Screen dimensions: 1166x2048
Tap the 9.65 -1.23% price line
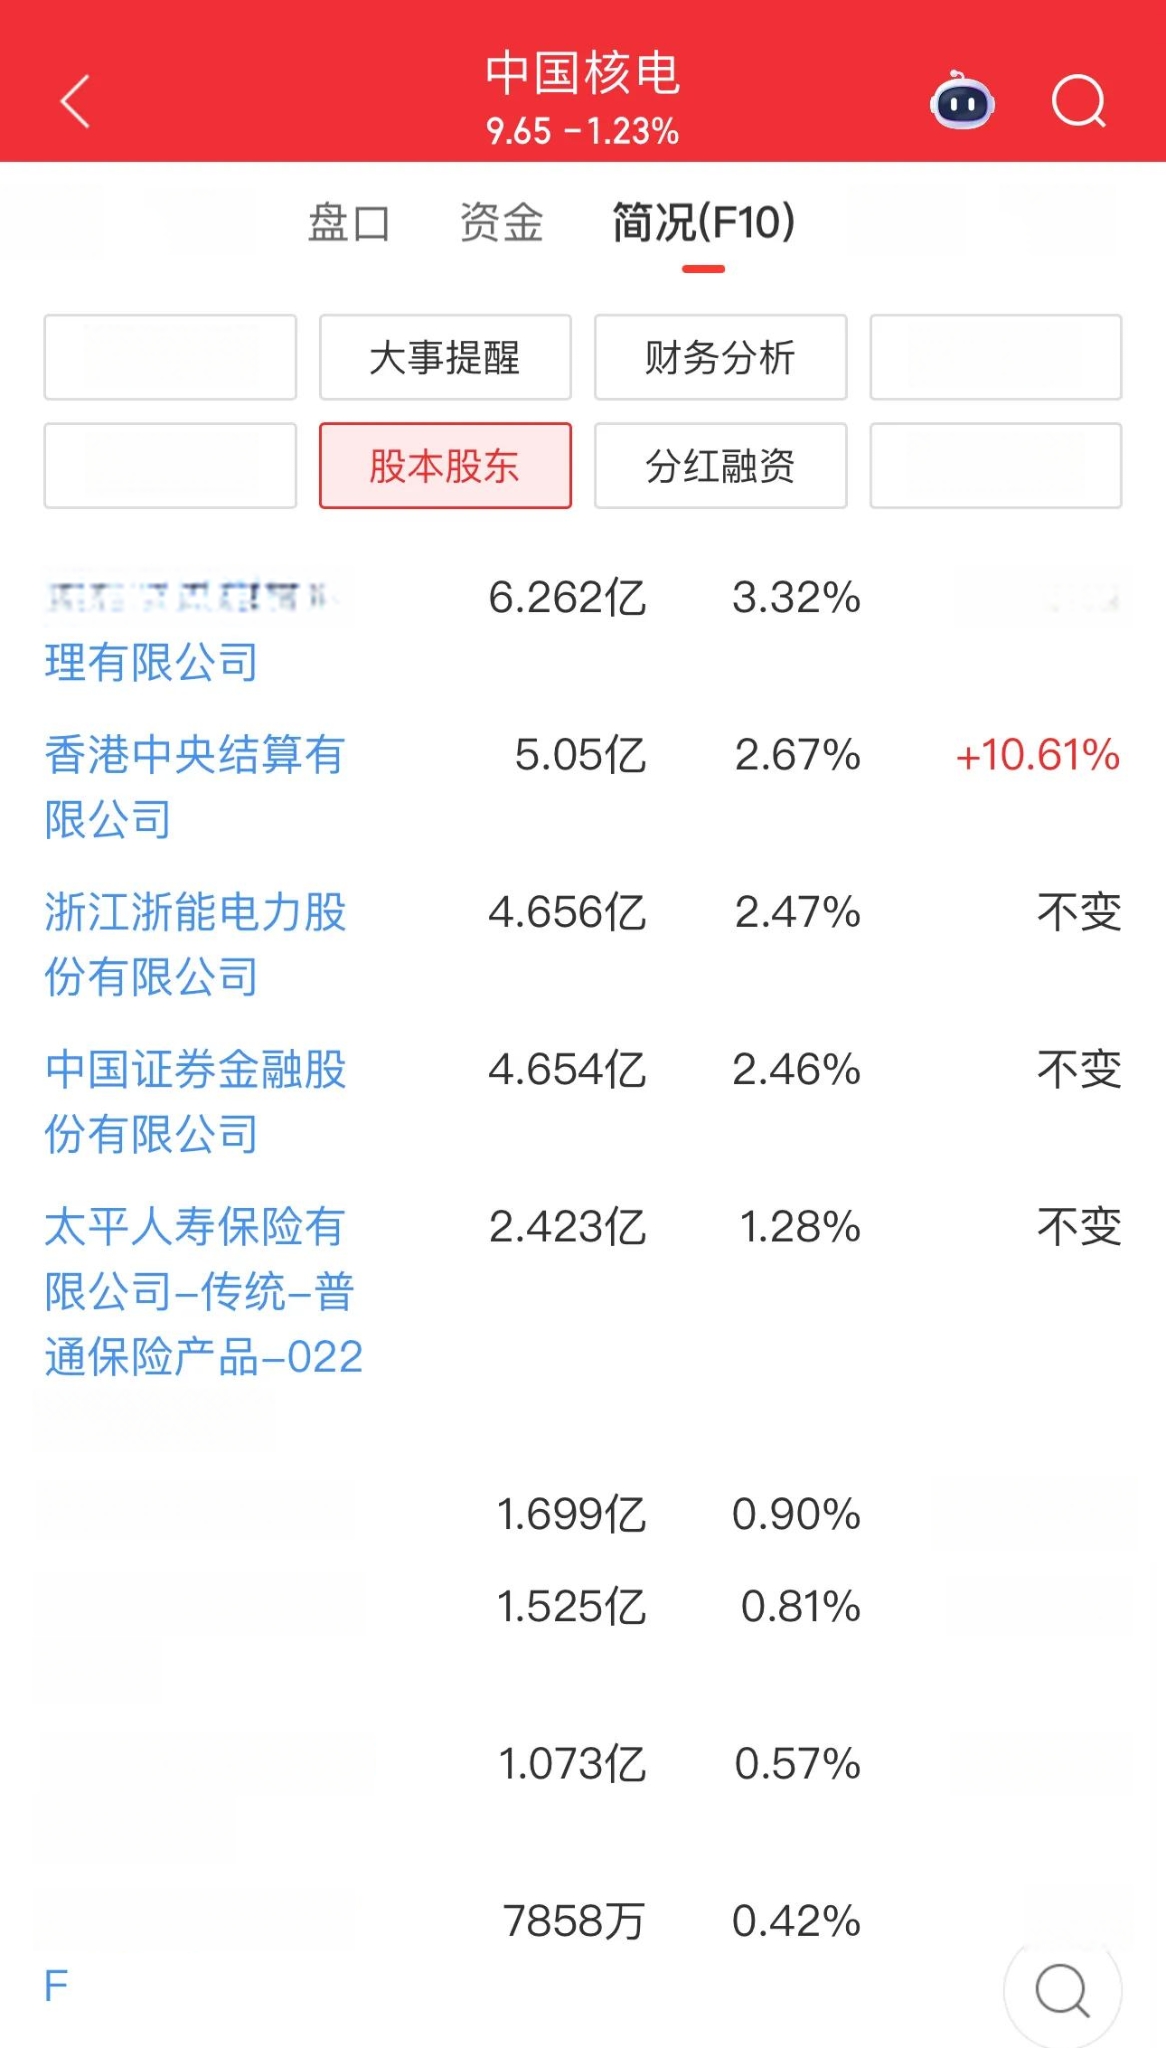583,131
